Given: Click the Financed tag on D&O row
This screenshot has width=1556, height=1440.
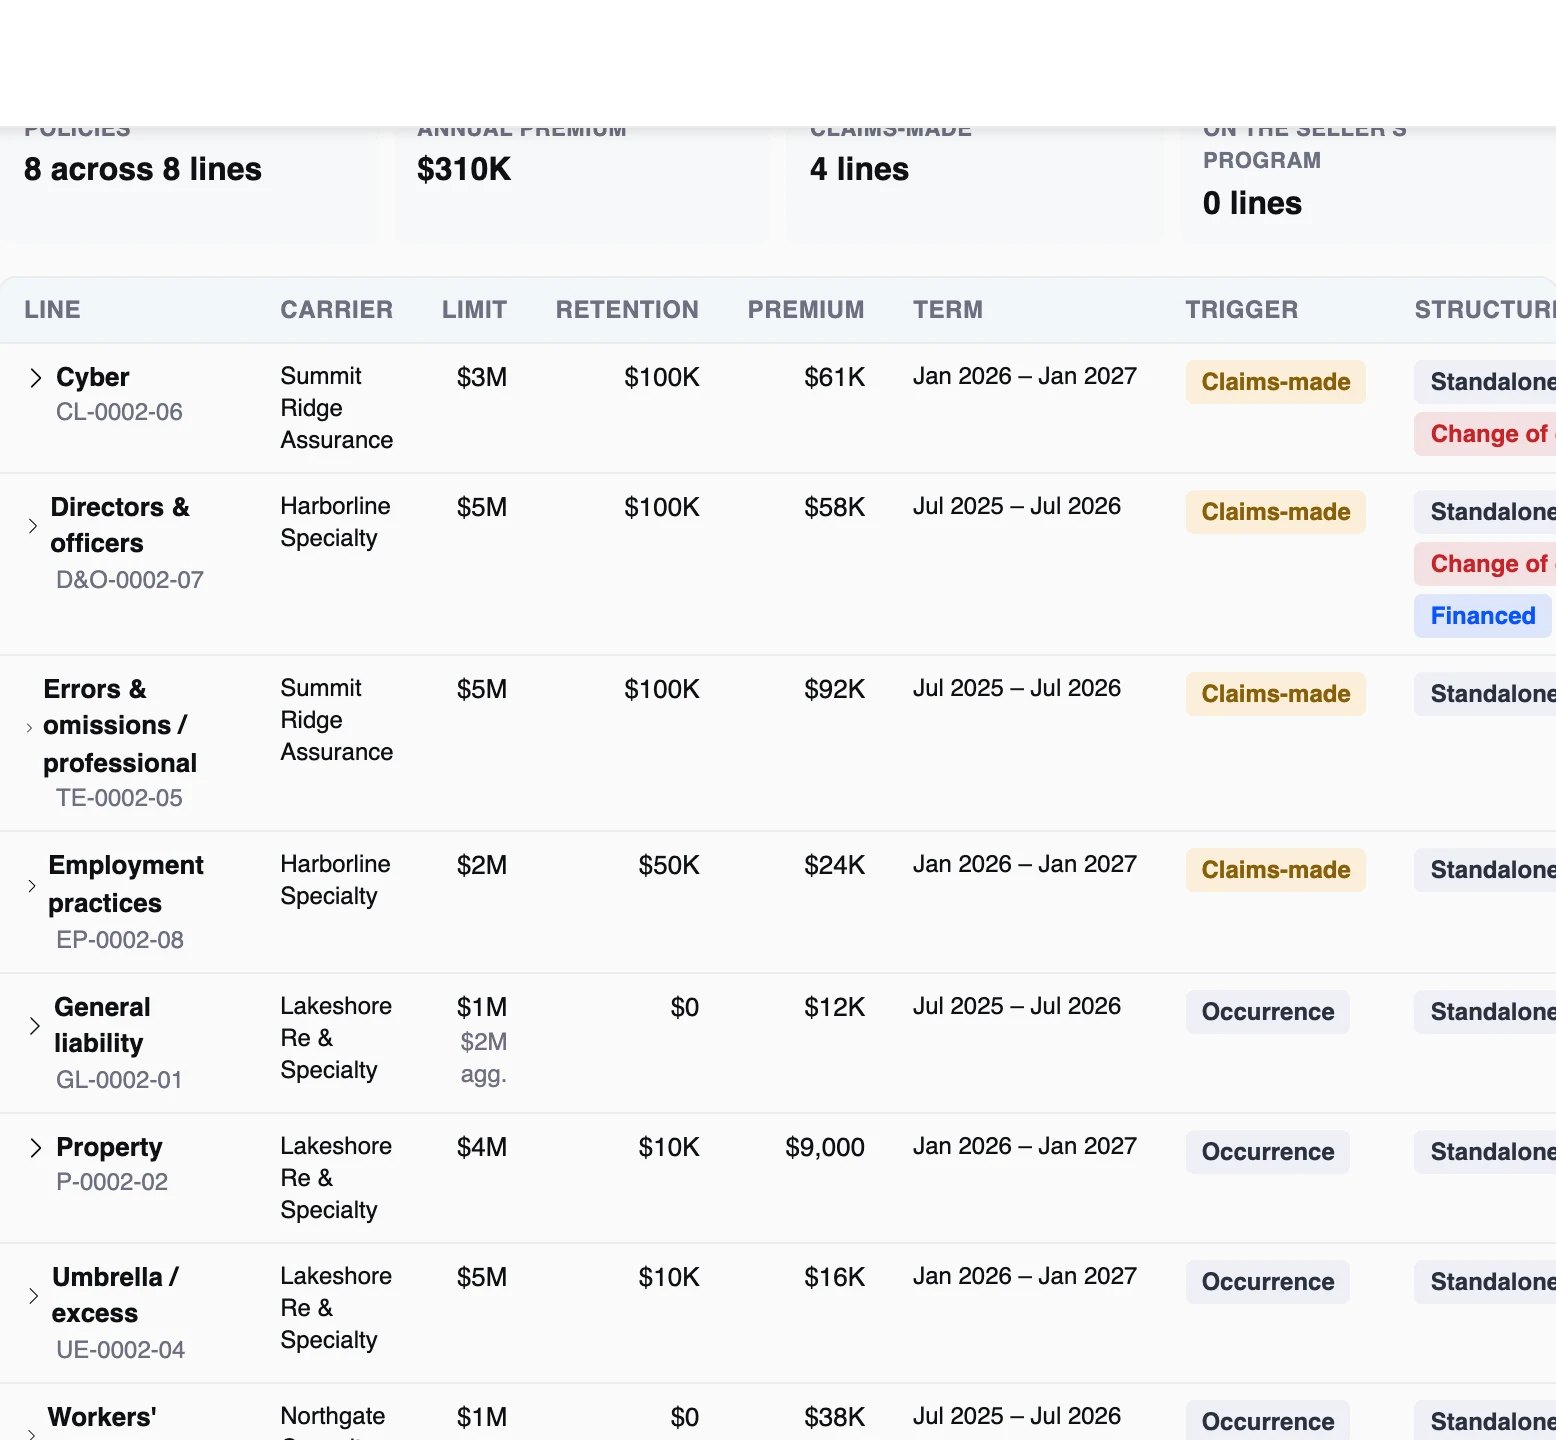Looking at the screenshot, I should pos(1483,616).
